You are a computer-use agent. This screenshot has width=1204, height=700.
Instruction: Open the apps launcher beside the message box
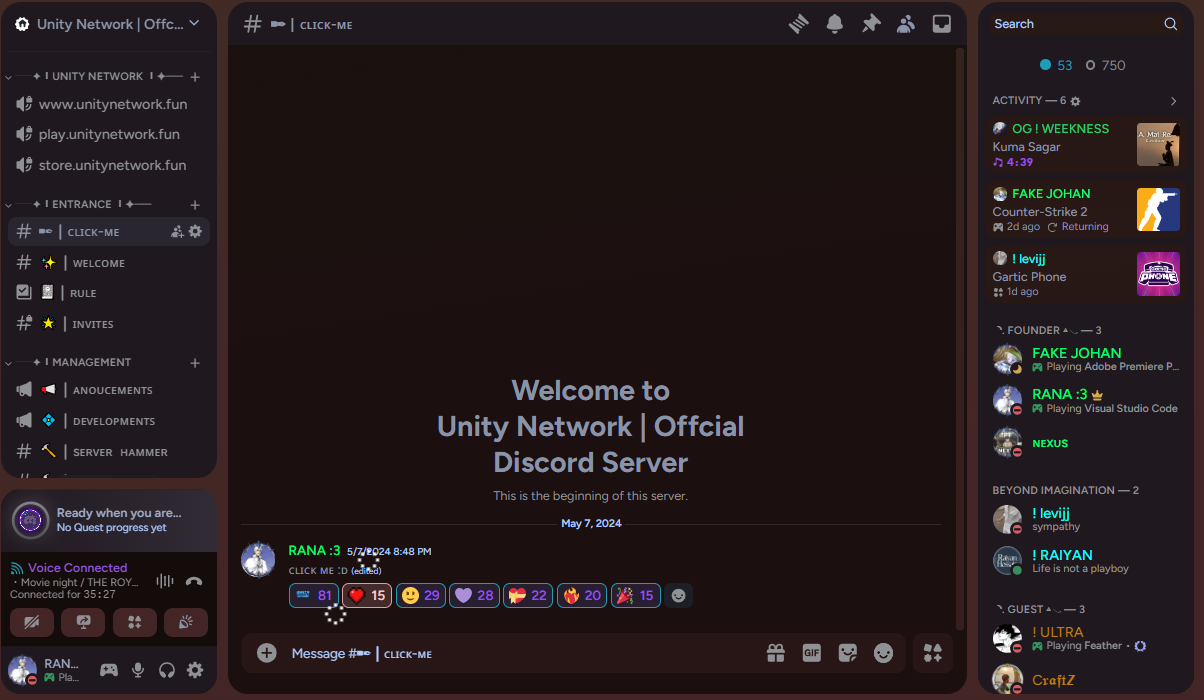coord(933,653)
